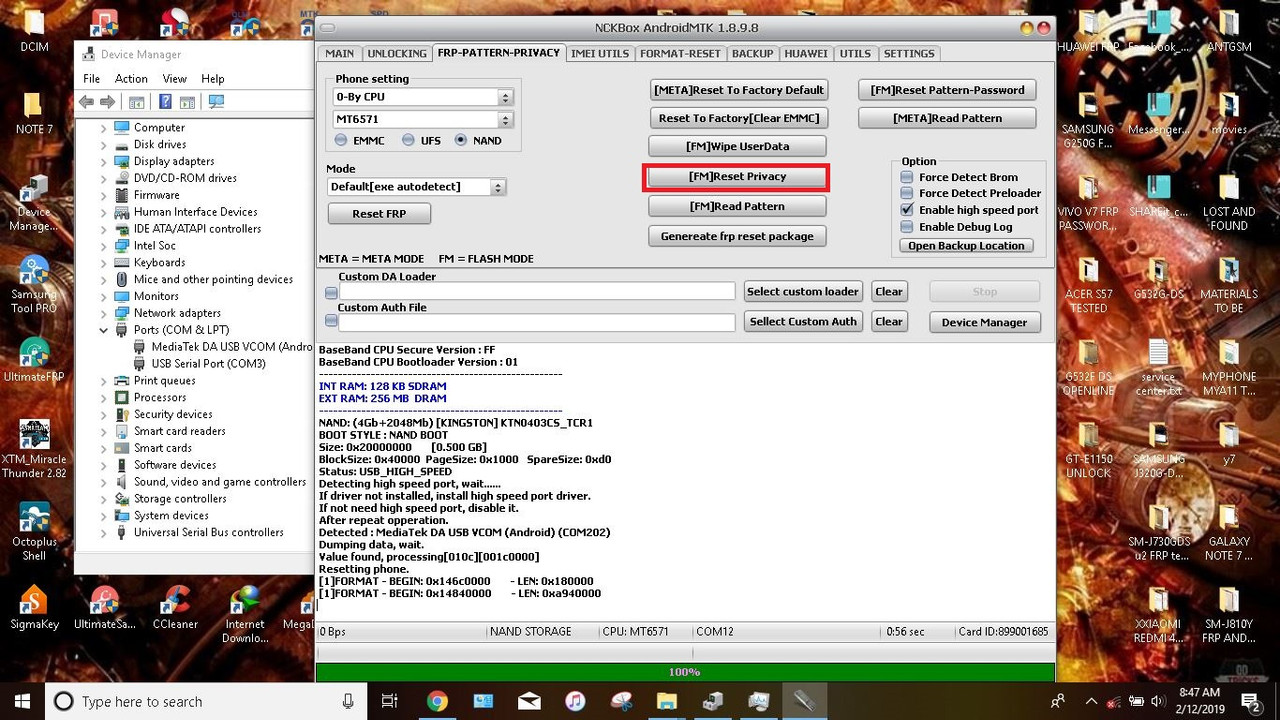Open Google Chrome from the taskbar
This screenshot has width=1280, height=720.
coord(437,701)
